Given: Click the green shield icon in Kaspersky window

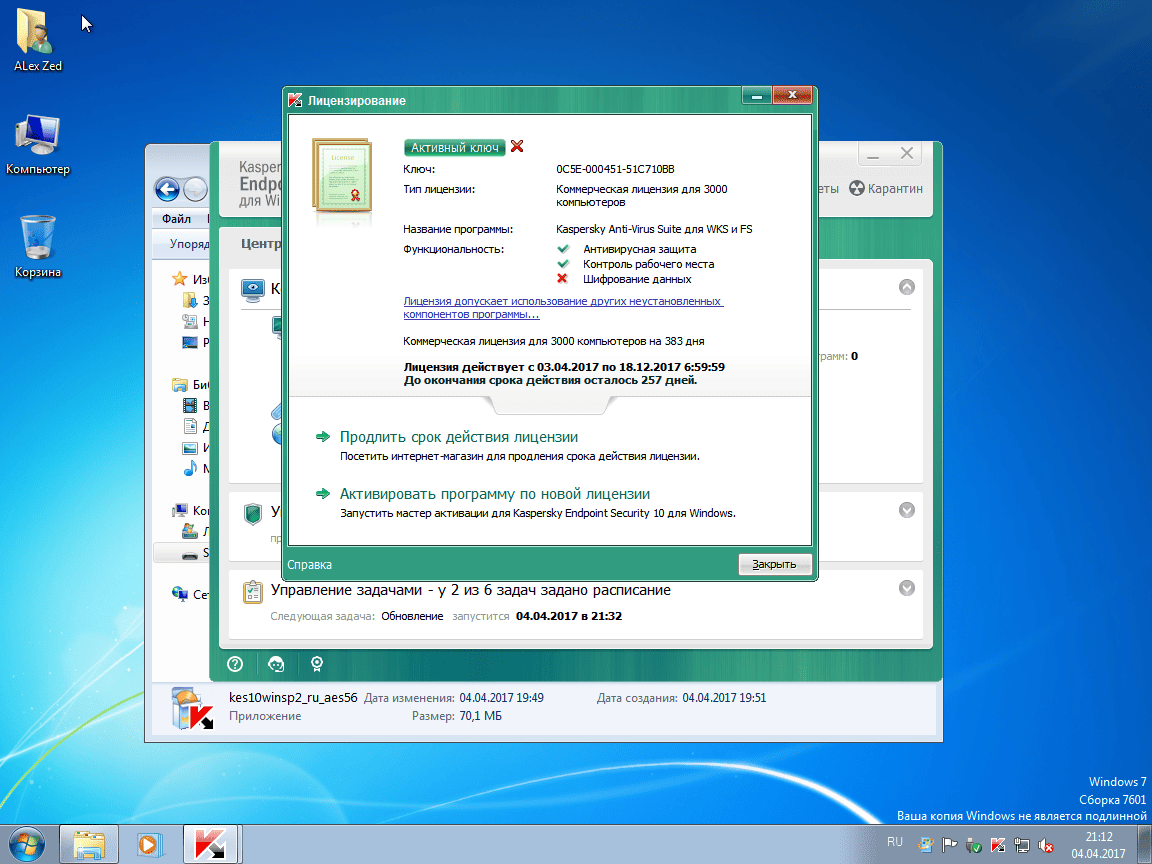Looking at the screenshot, I should 253,514.
